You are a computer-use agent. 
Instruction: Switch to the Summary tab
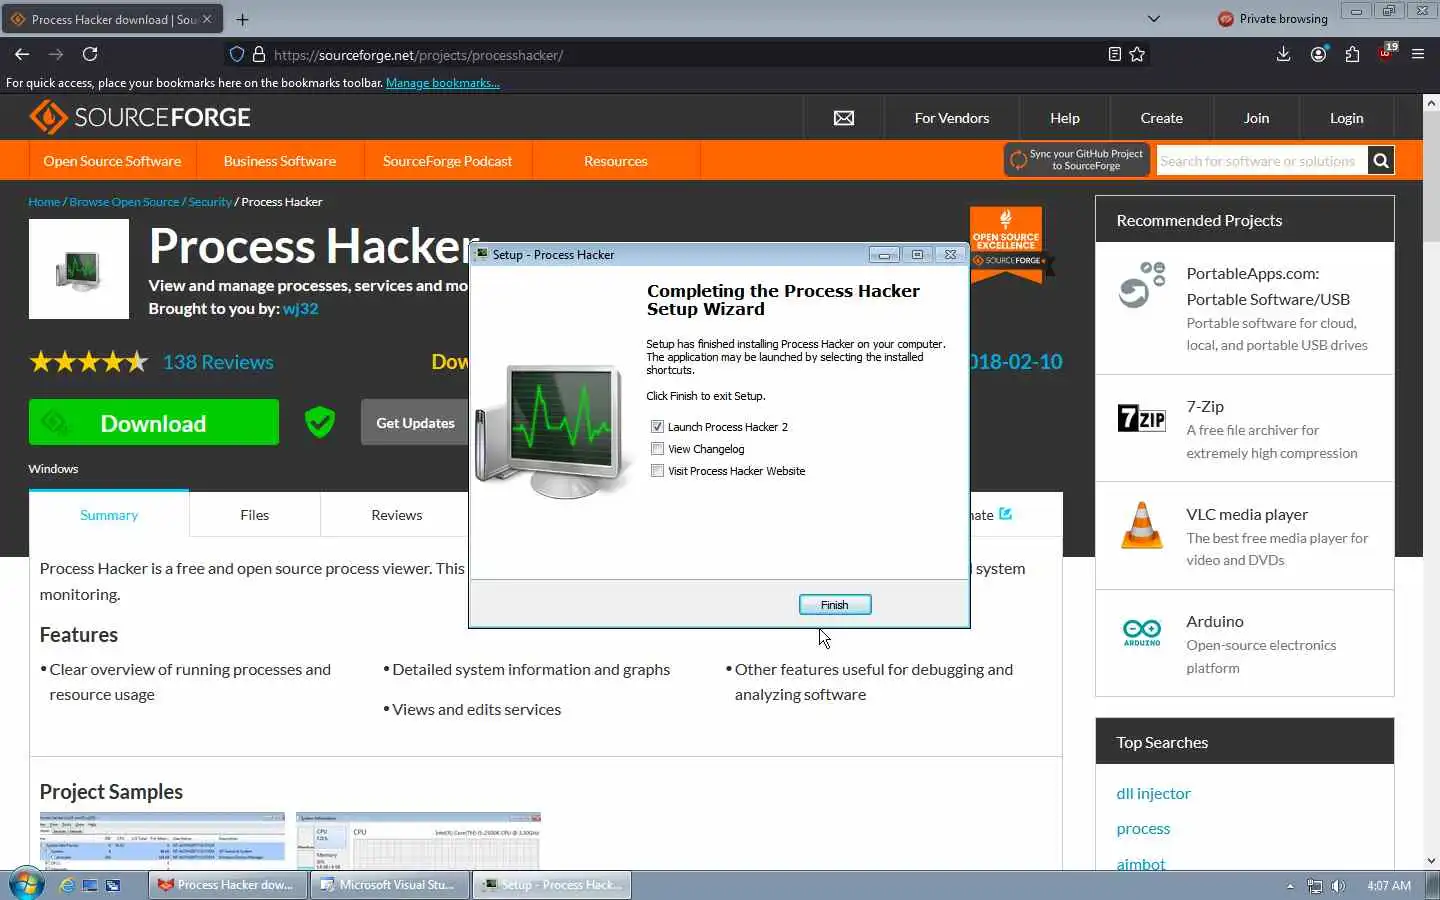pos(109,515)
